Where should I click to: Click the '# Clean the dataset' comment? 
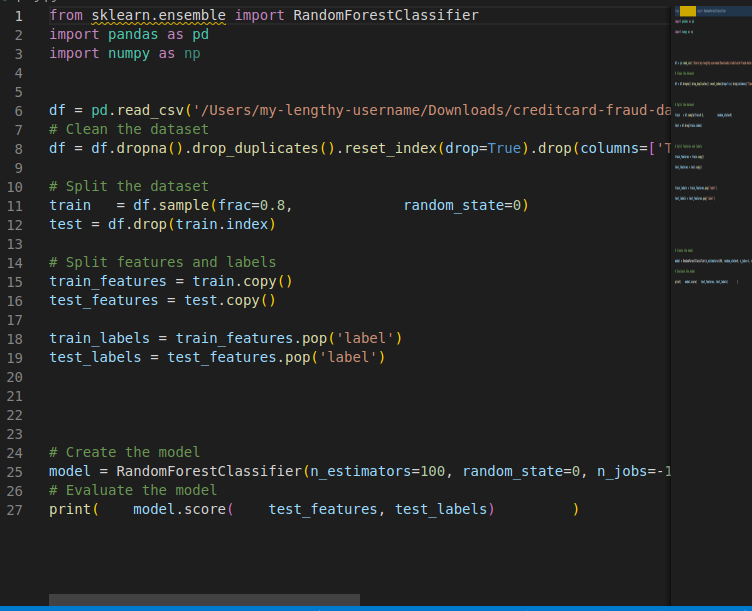(129, 129)
